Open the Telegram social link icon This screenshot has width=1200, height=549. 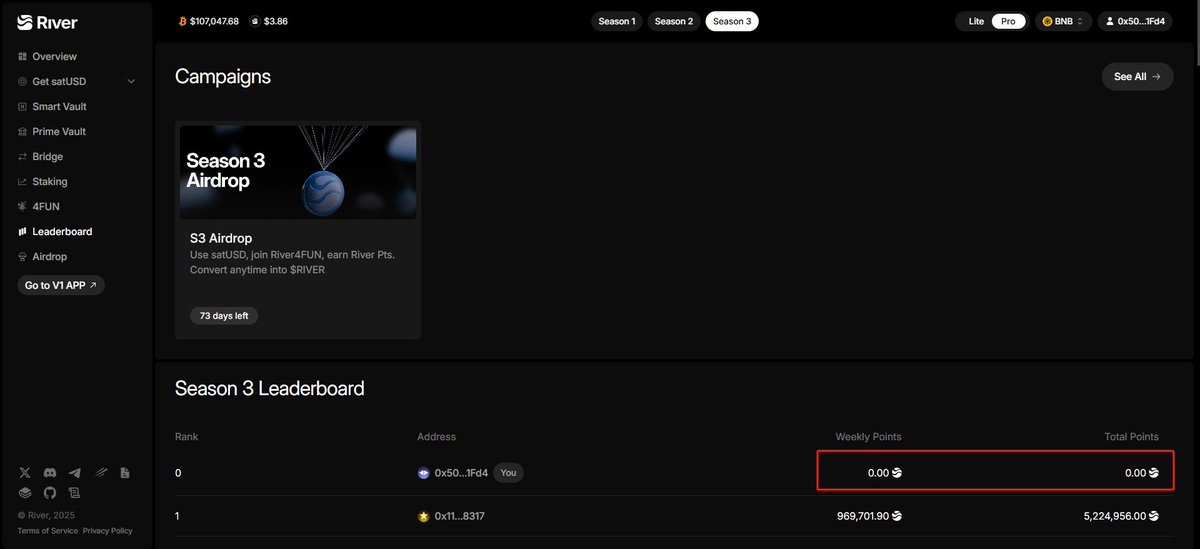click(75, 472)
